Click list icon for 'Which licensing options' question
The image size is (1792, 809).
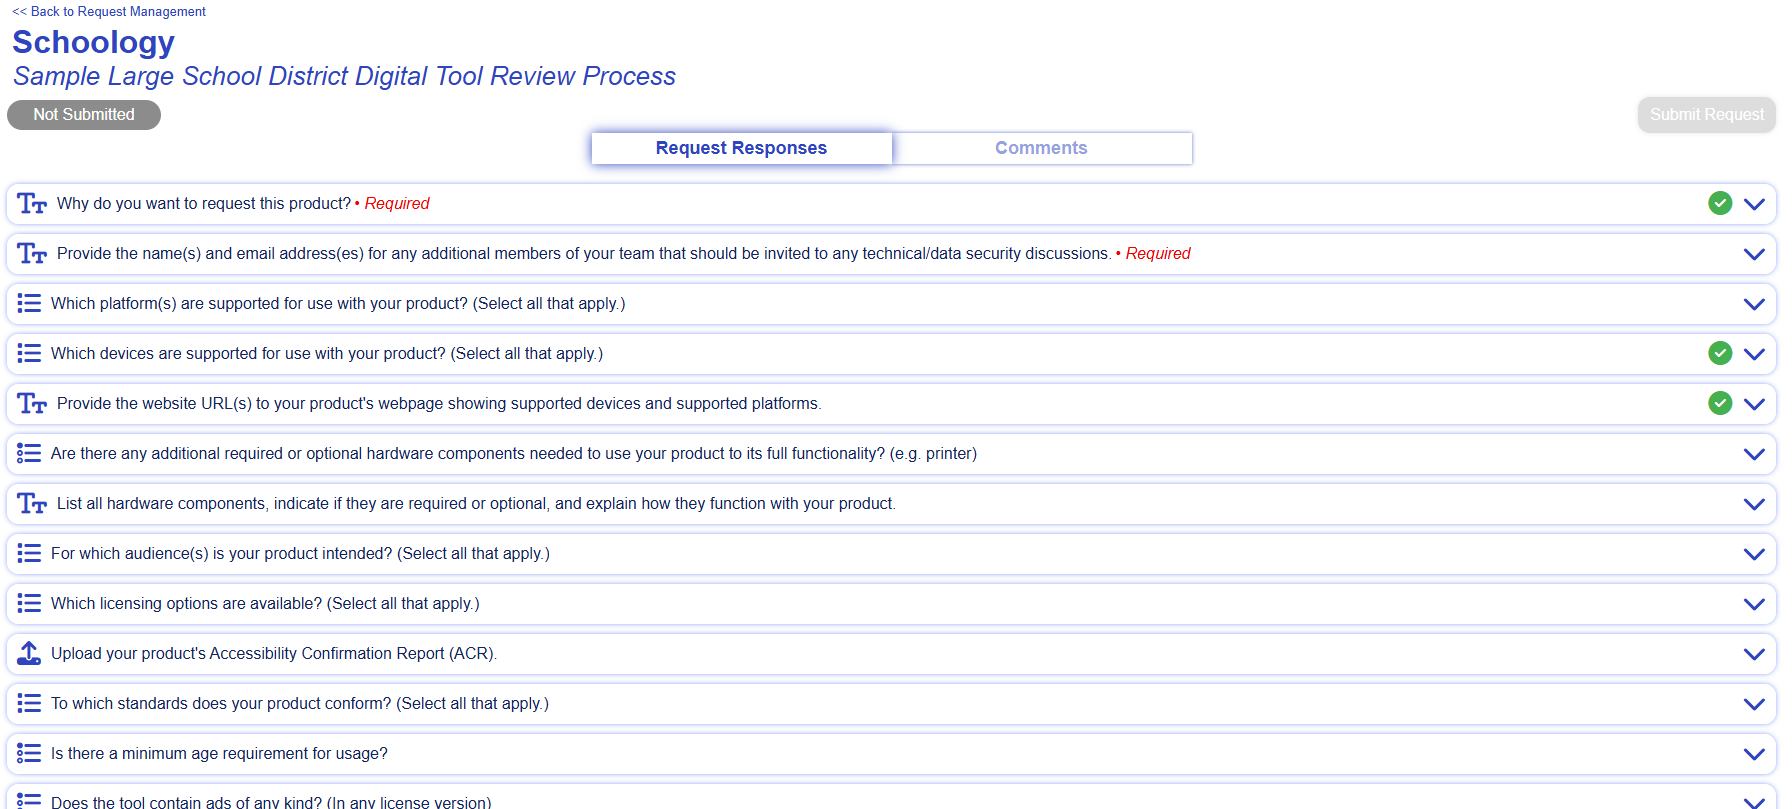tap(29, 603)
